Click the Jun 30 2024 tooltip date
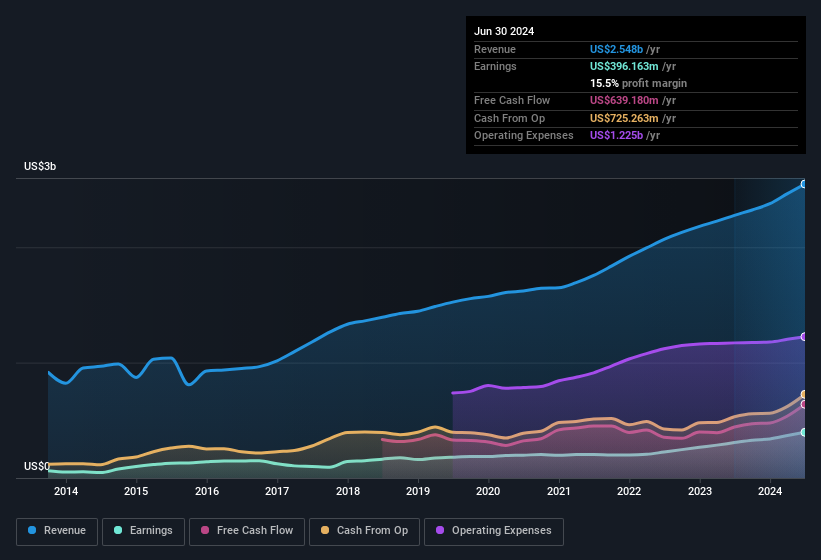The width and height of the screenshot is (821, 560). (x=504, y=31)
